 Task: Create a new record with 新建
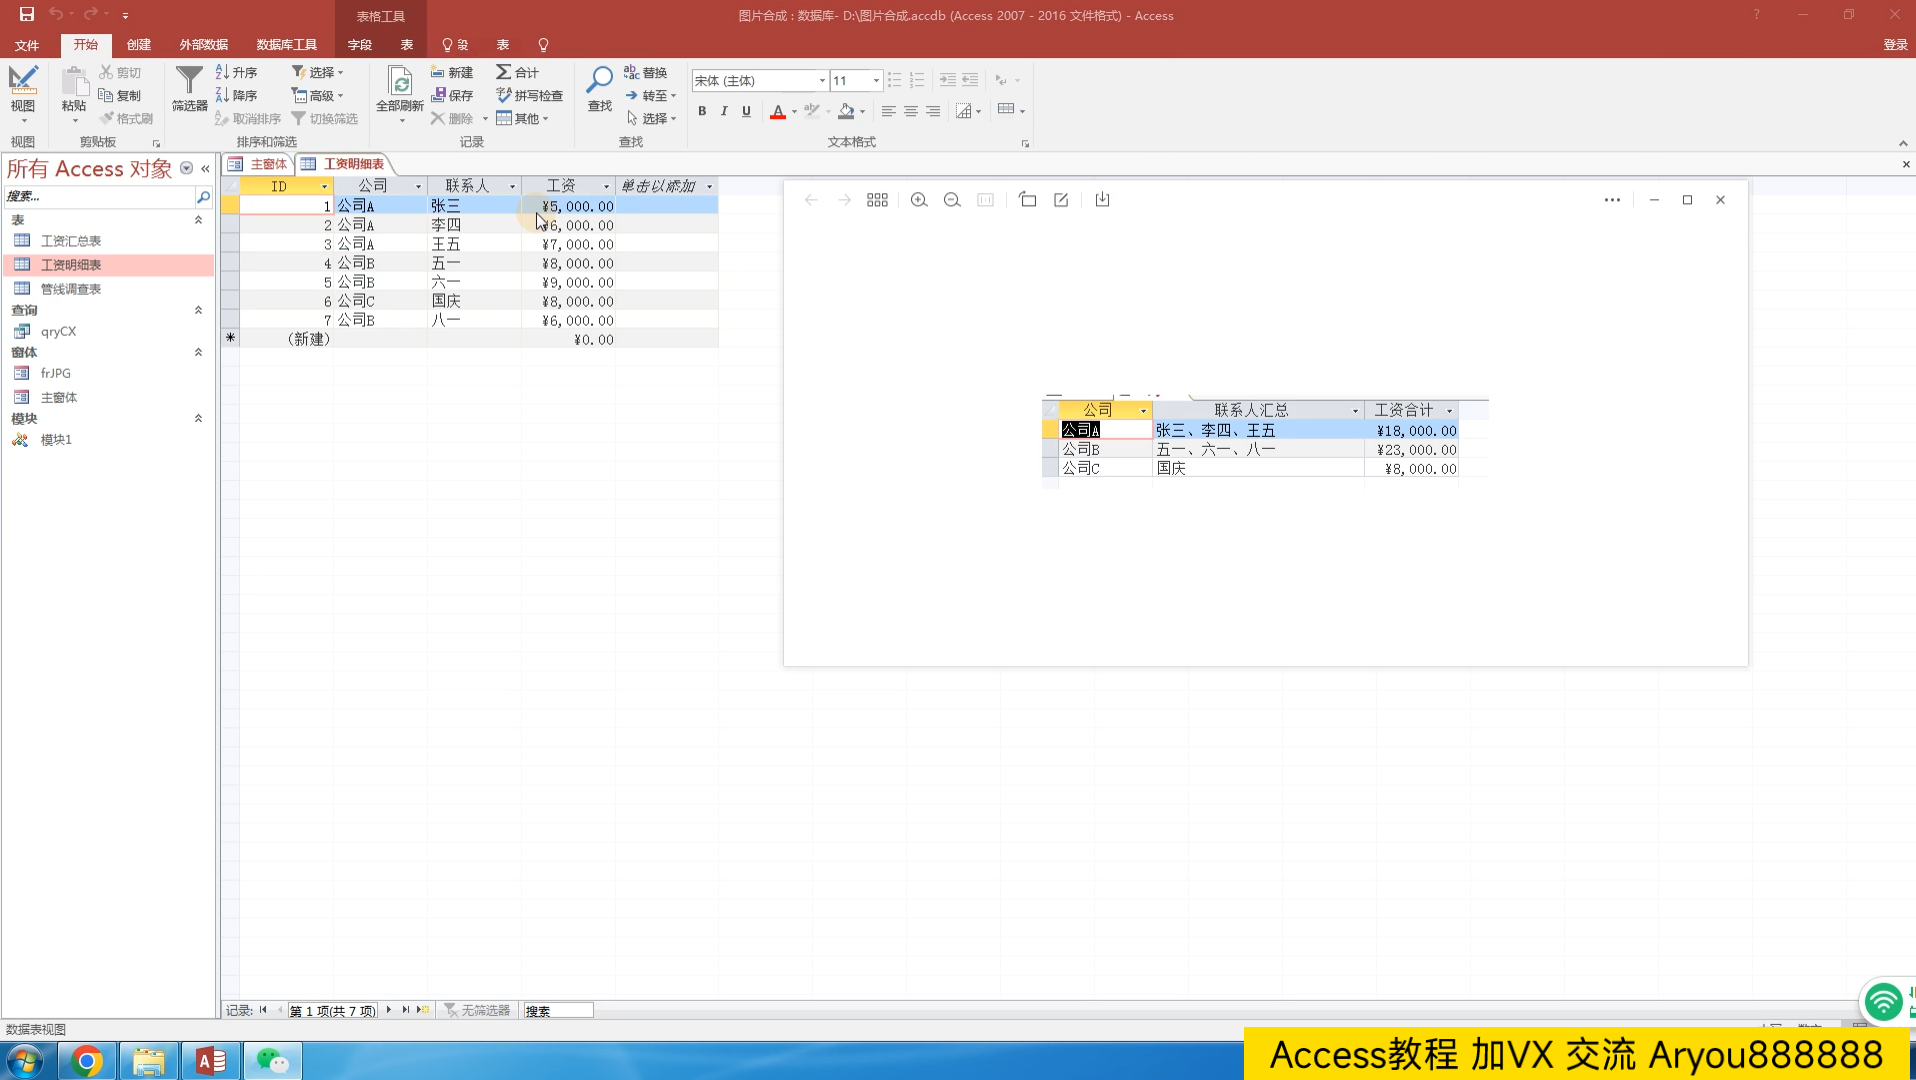(452, 72)
